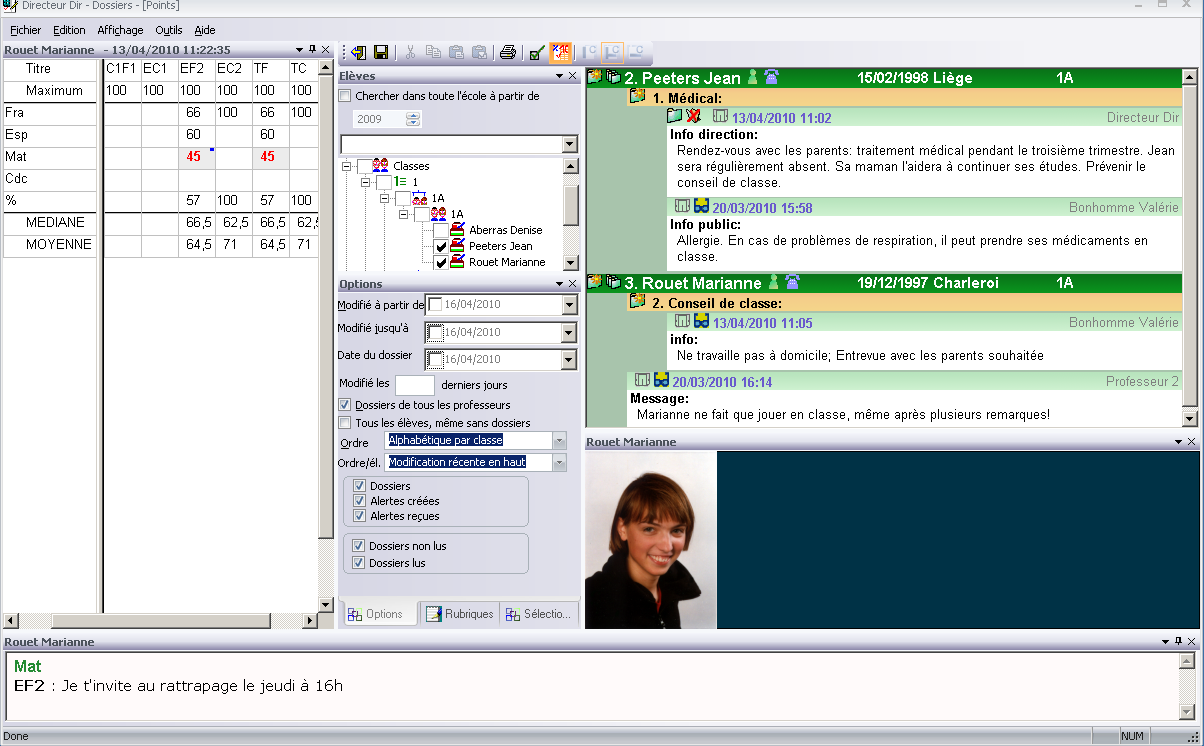1204x746 pixels.
Task: Open the Outils menu
Action: tap(169, 30)
